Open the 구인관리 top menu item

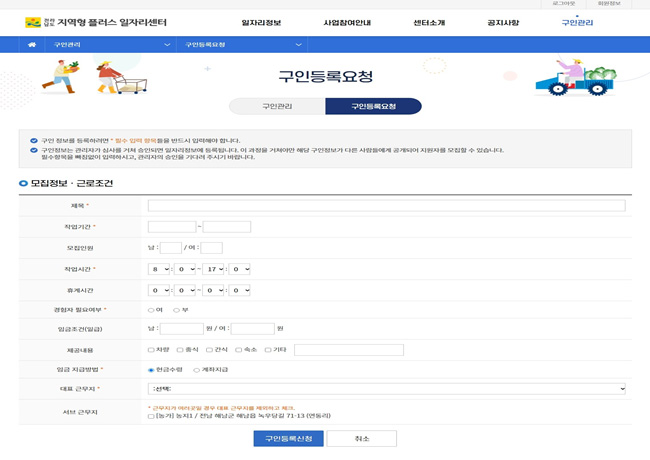click(577, 23)
